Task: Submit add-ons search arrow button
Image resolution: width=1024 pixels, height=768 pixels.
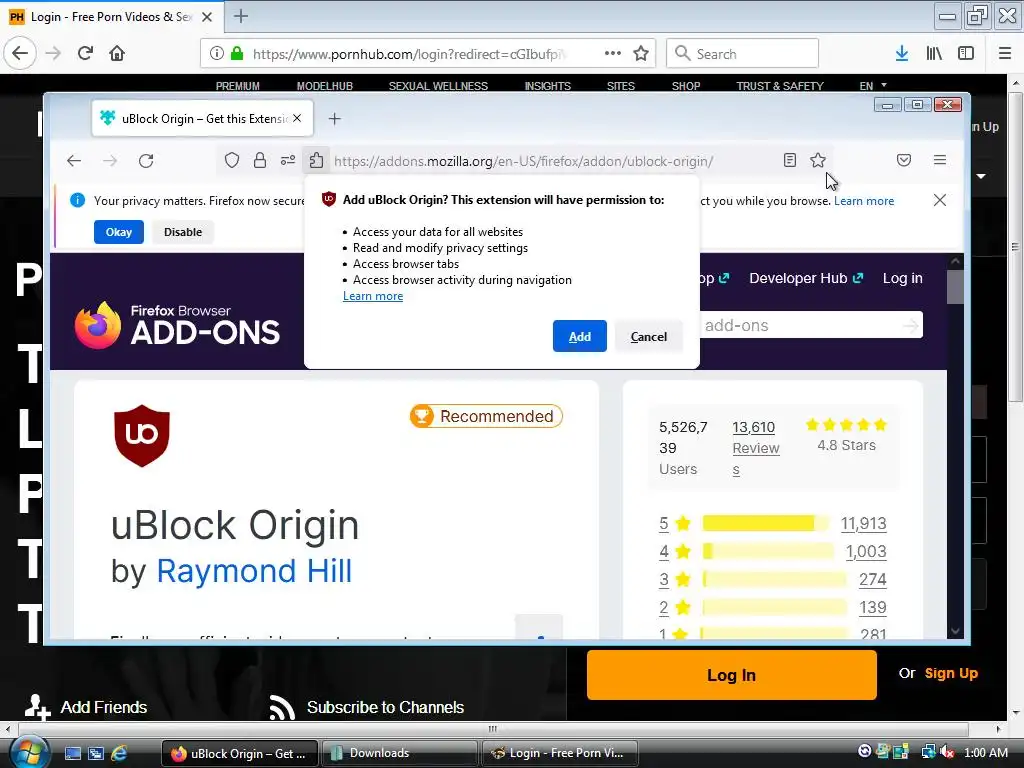Action: 911,325
